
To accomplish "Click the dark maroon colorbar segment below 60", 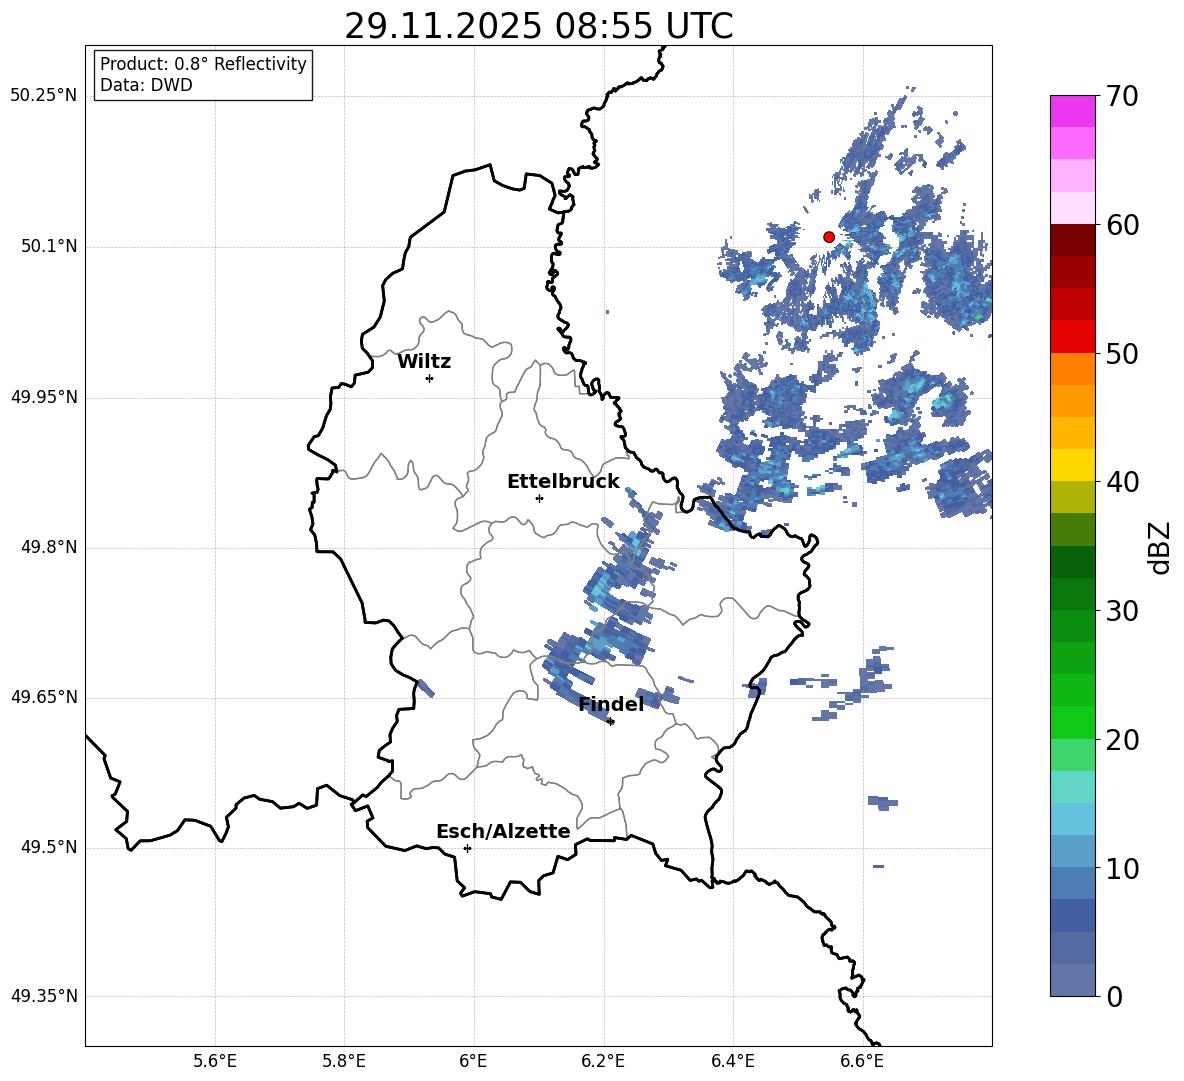I will coord(1072,240).
